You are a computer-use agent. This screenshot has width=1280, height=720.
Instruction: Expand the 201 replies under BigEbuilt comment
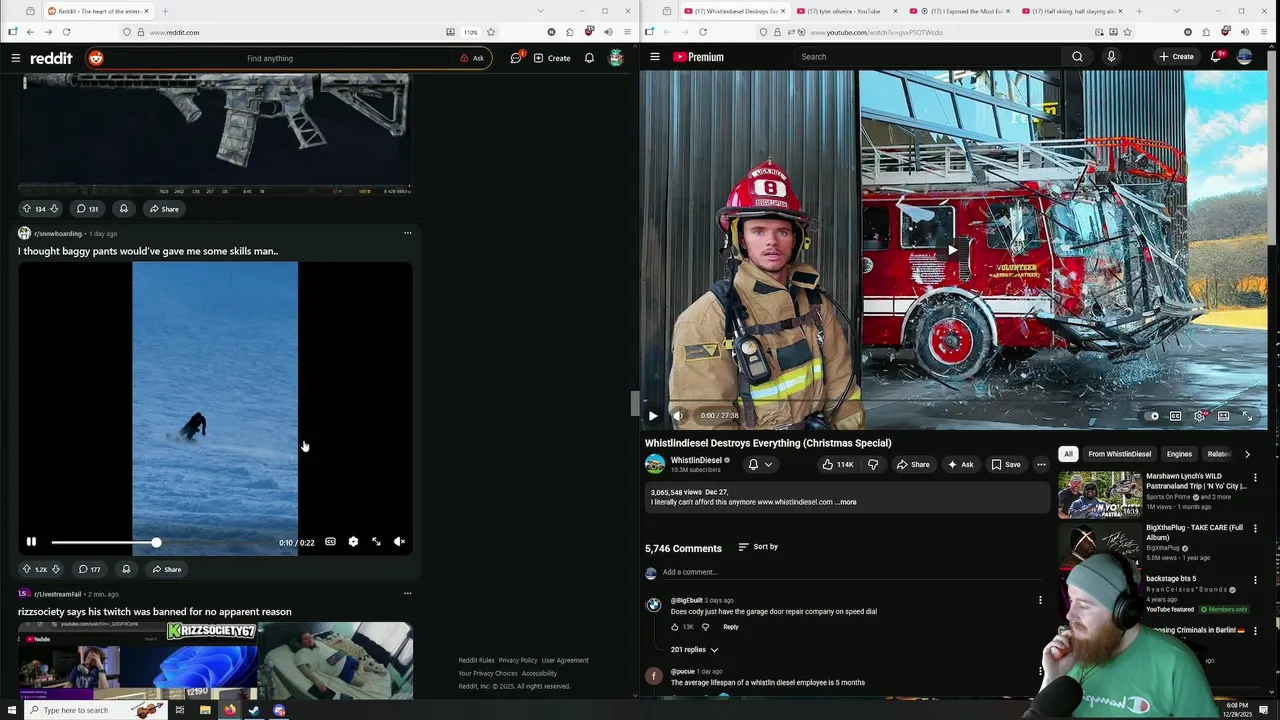694,650
